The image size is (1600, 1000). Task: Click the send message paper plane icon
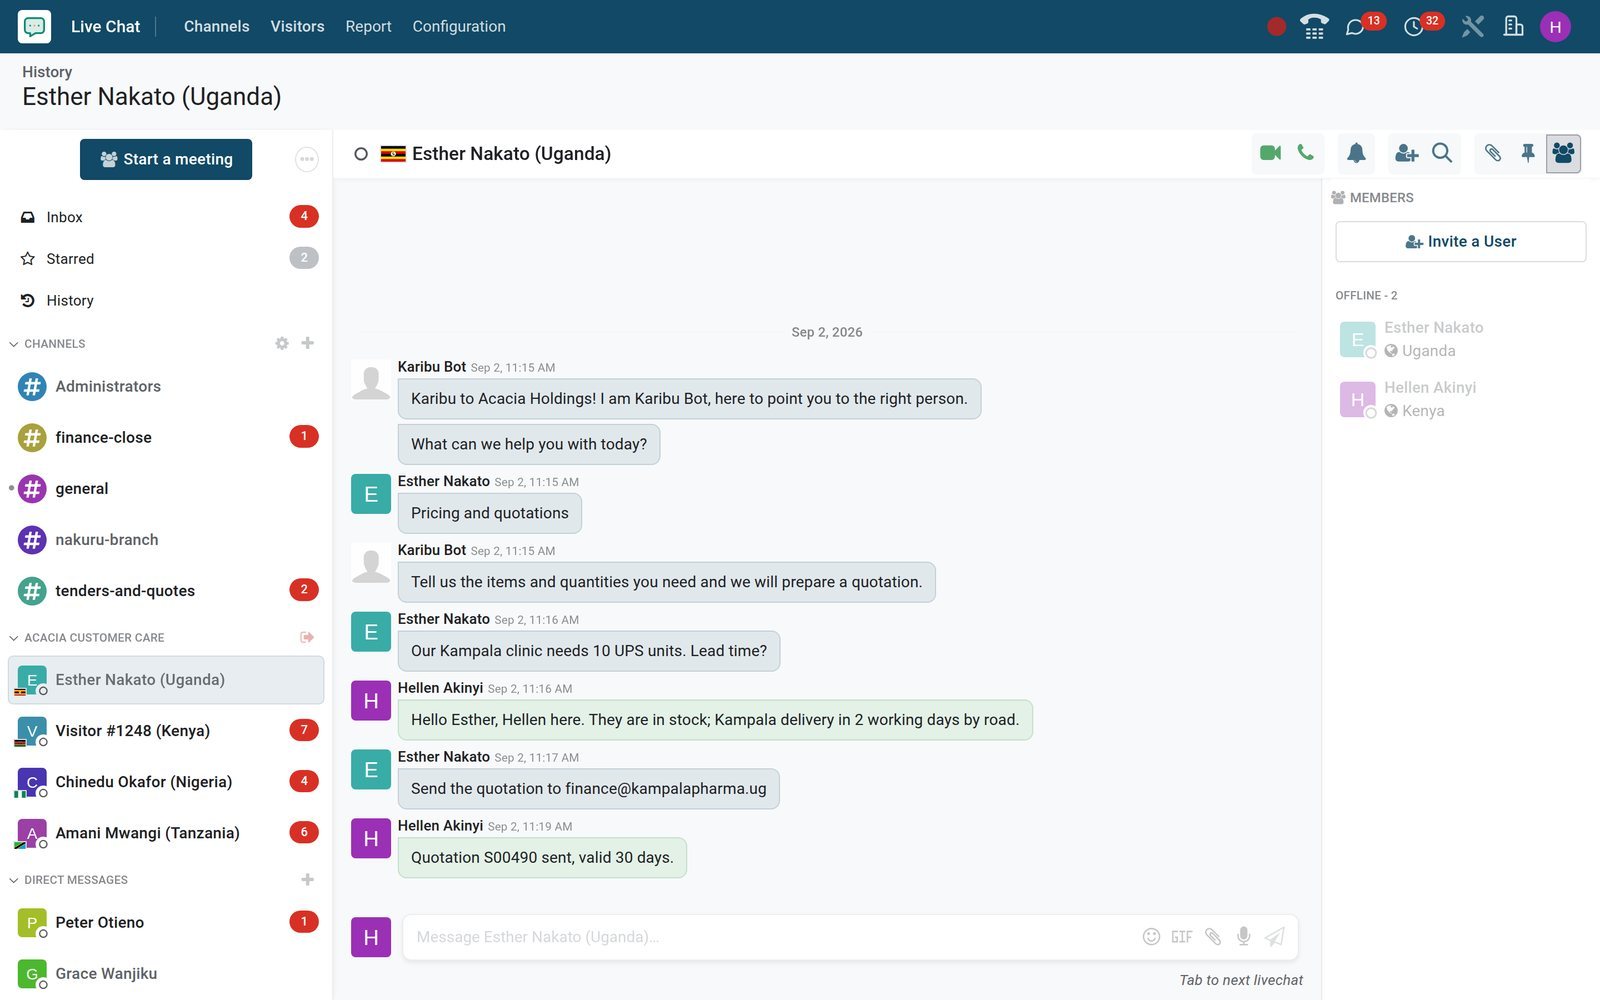(1274, 937)
